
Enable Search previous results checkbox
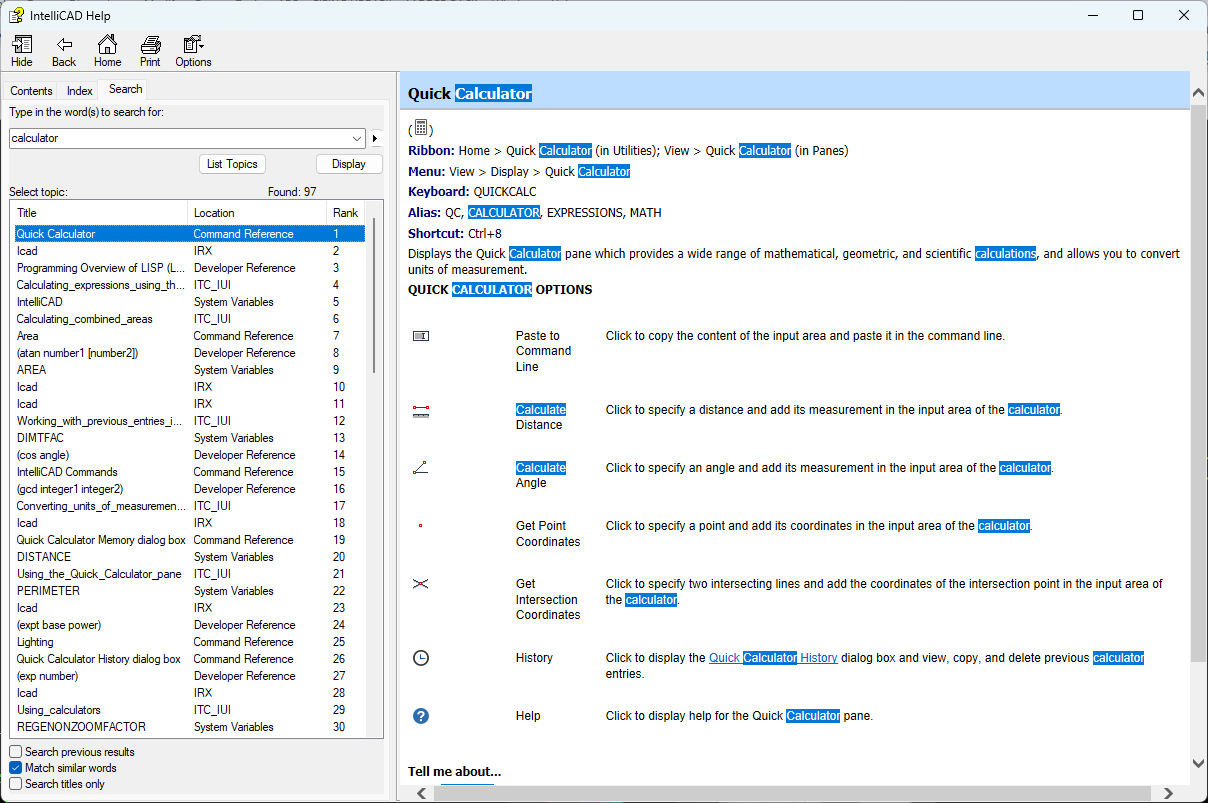click(x=15, y=752)
